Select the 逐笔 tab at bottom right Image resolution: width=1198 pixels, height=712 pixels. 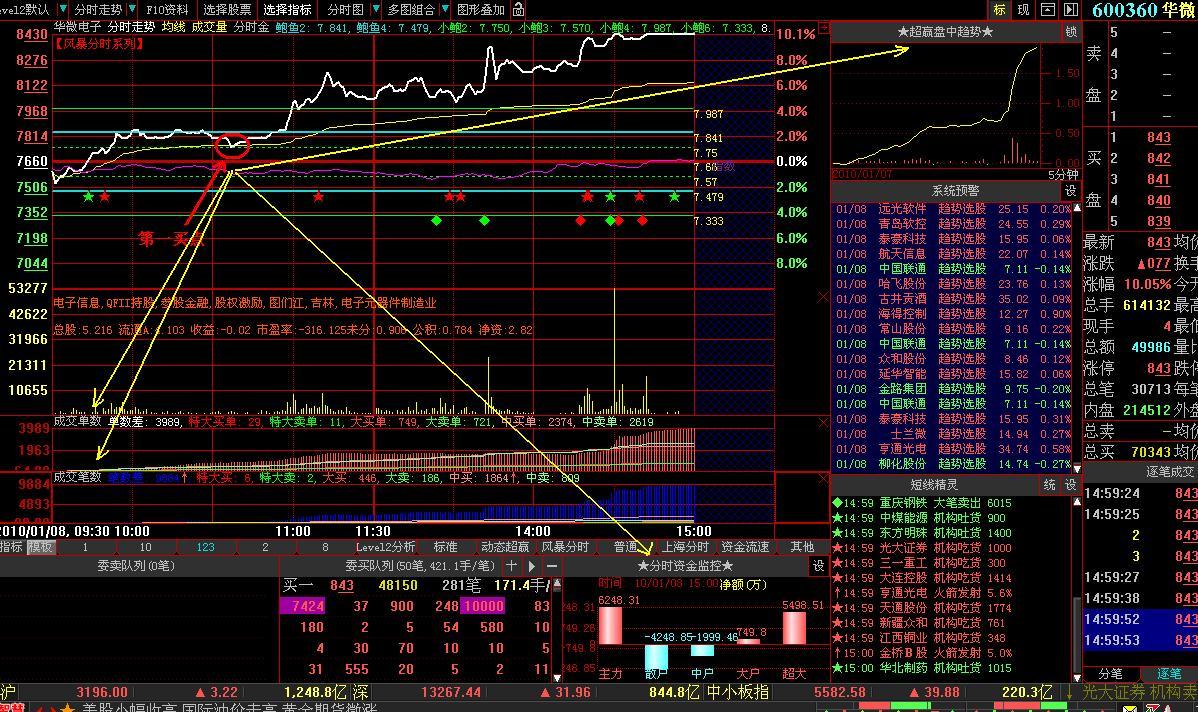click(1169, 674)
